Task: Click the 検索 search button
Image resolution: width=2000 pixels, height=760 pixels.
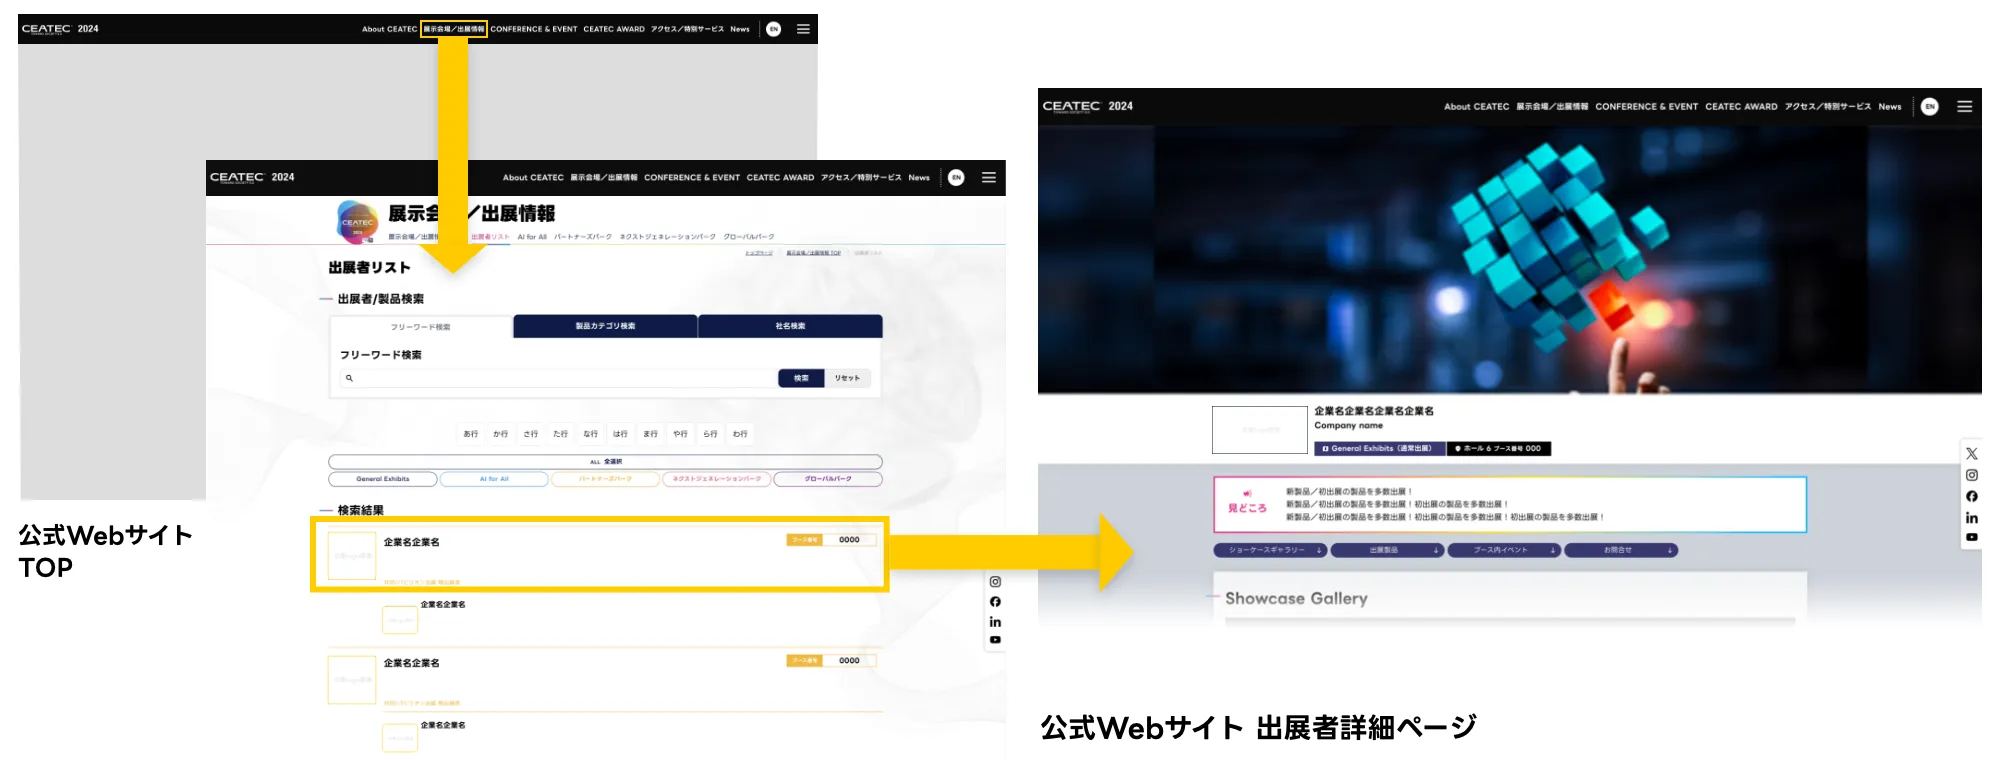Action: [x=801, y=378]
